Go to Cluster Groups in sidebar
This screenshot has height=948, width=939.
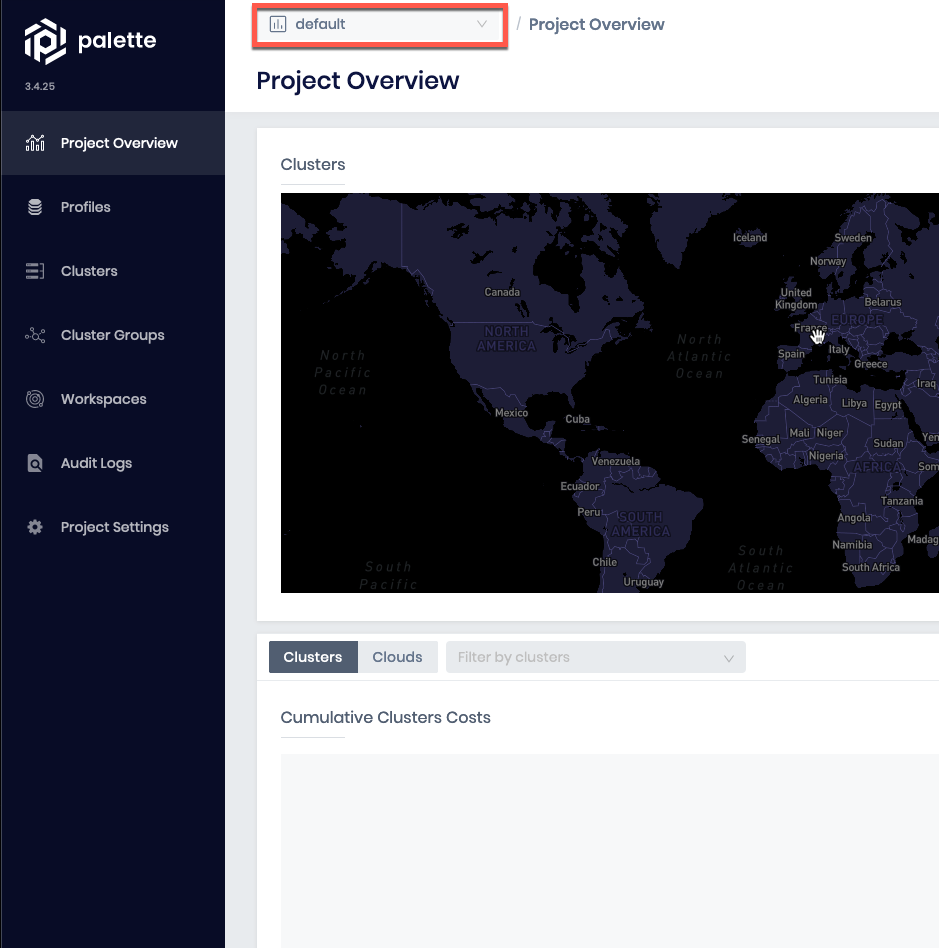coord(112,335)
